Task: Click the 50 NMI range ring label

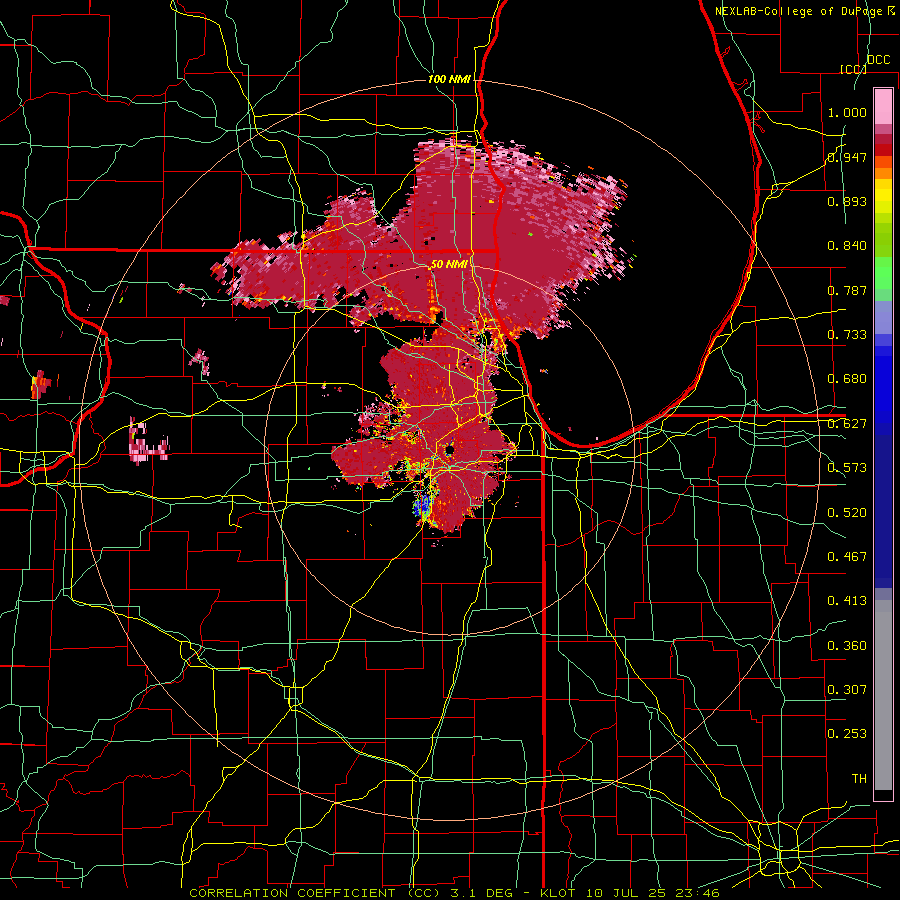Action: pos(448,264)
